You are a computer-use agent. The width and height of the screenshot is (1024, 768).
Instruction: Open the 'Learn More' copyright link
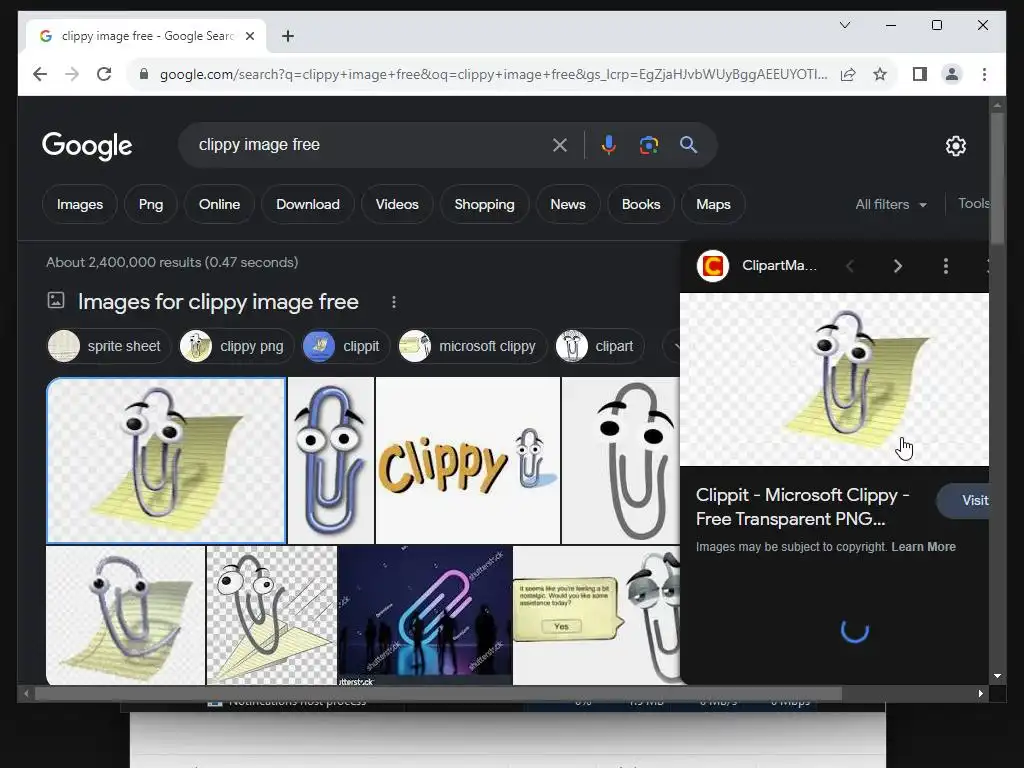(923, 547)
